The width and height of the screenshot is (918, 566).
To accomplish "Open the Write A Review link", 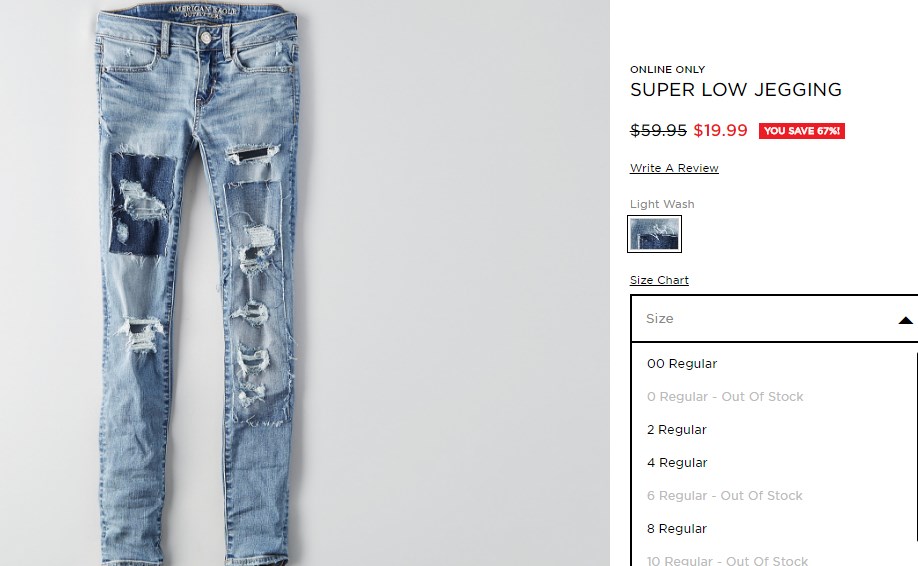I will [x=674, y=168].
